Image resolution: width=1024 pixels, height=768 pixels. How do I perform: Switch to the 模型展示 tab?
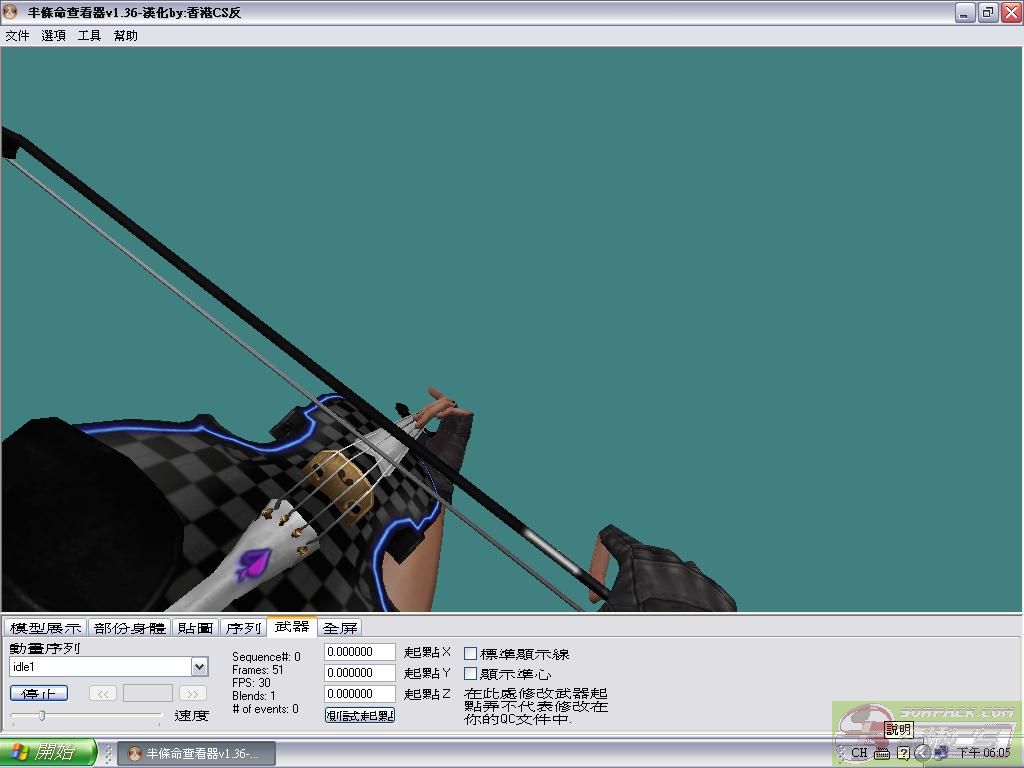(46, 628)
